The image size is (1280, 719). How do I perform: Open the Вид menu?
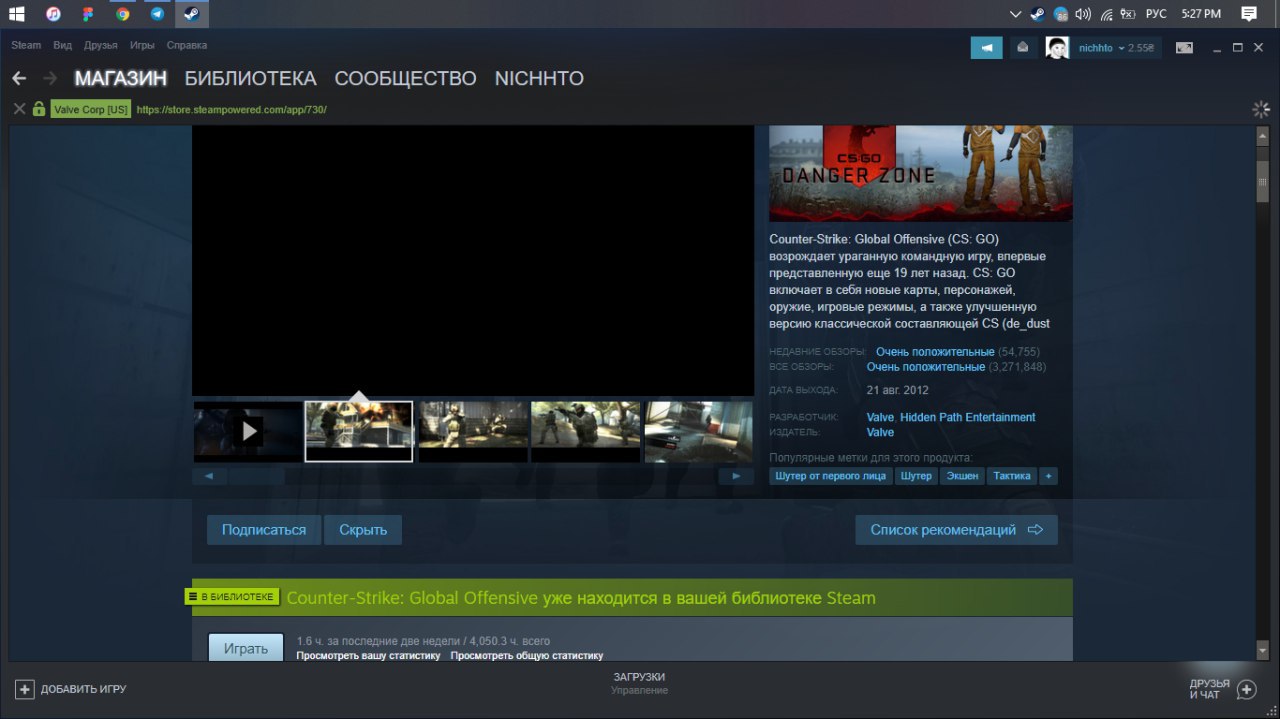62,45
